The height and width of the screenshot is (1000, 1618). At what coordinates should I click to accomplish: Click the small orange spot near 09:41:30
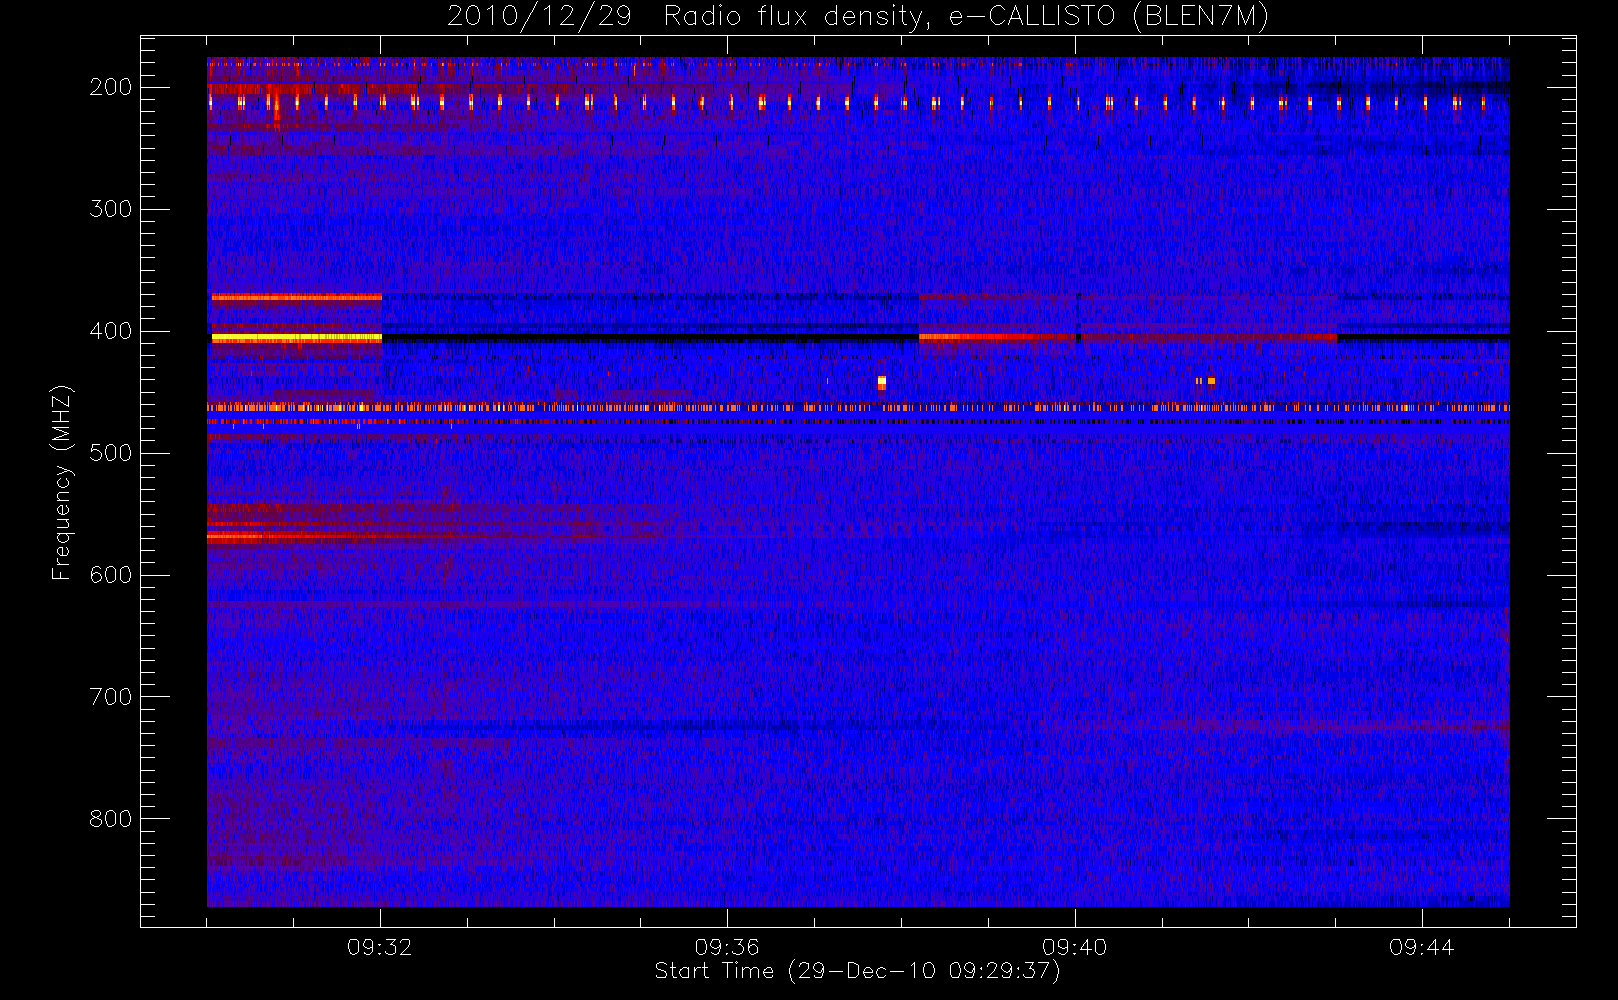coord(1211,381)
